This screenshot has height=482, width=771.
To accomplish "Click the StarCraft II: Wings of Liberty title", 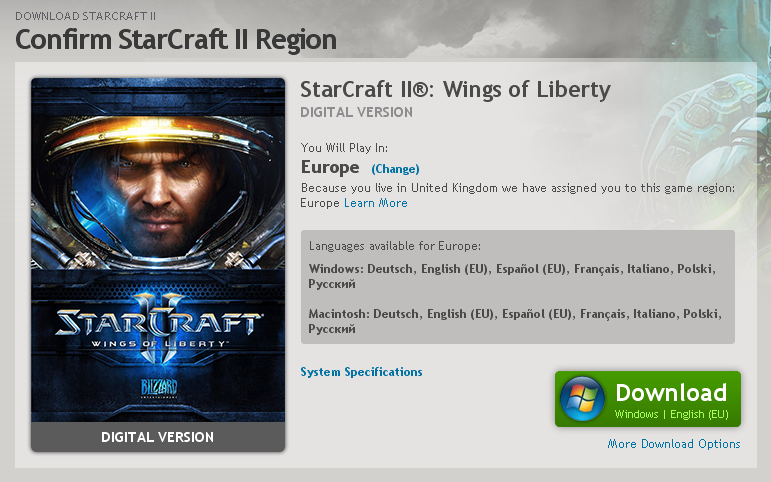I will (x=455, y=90).
